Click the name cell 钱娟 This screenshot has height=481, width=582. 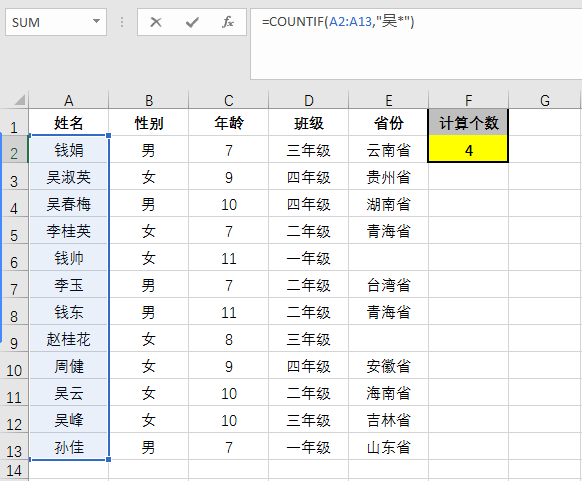69,150
